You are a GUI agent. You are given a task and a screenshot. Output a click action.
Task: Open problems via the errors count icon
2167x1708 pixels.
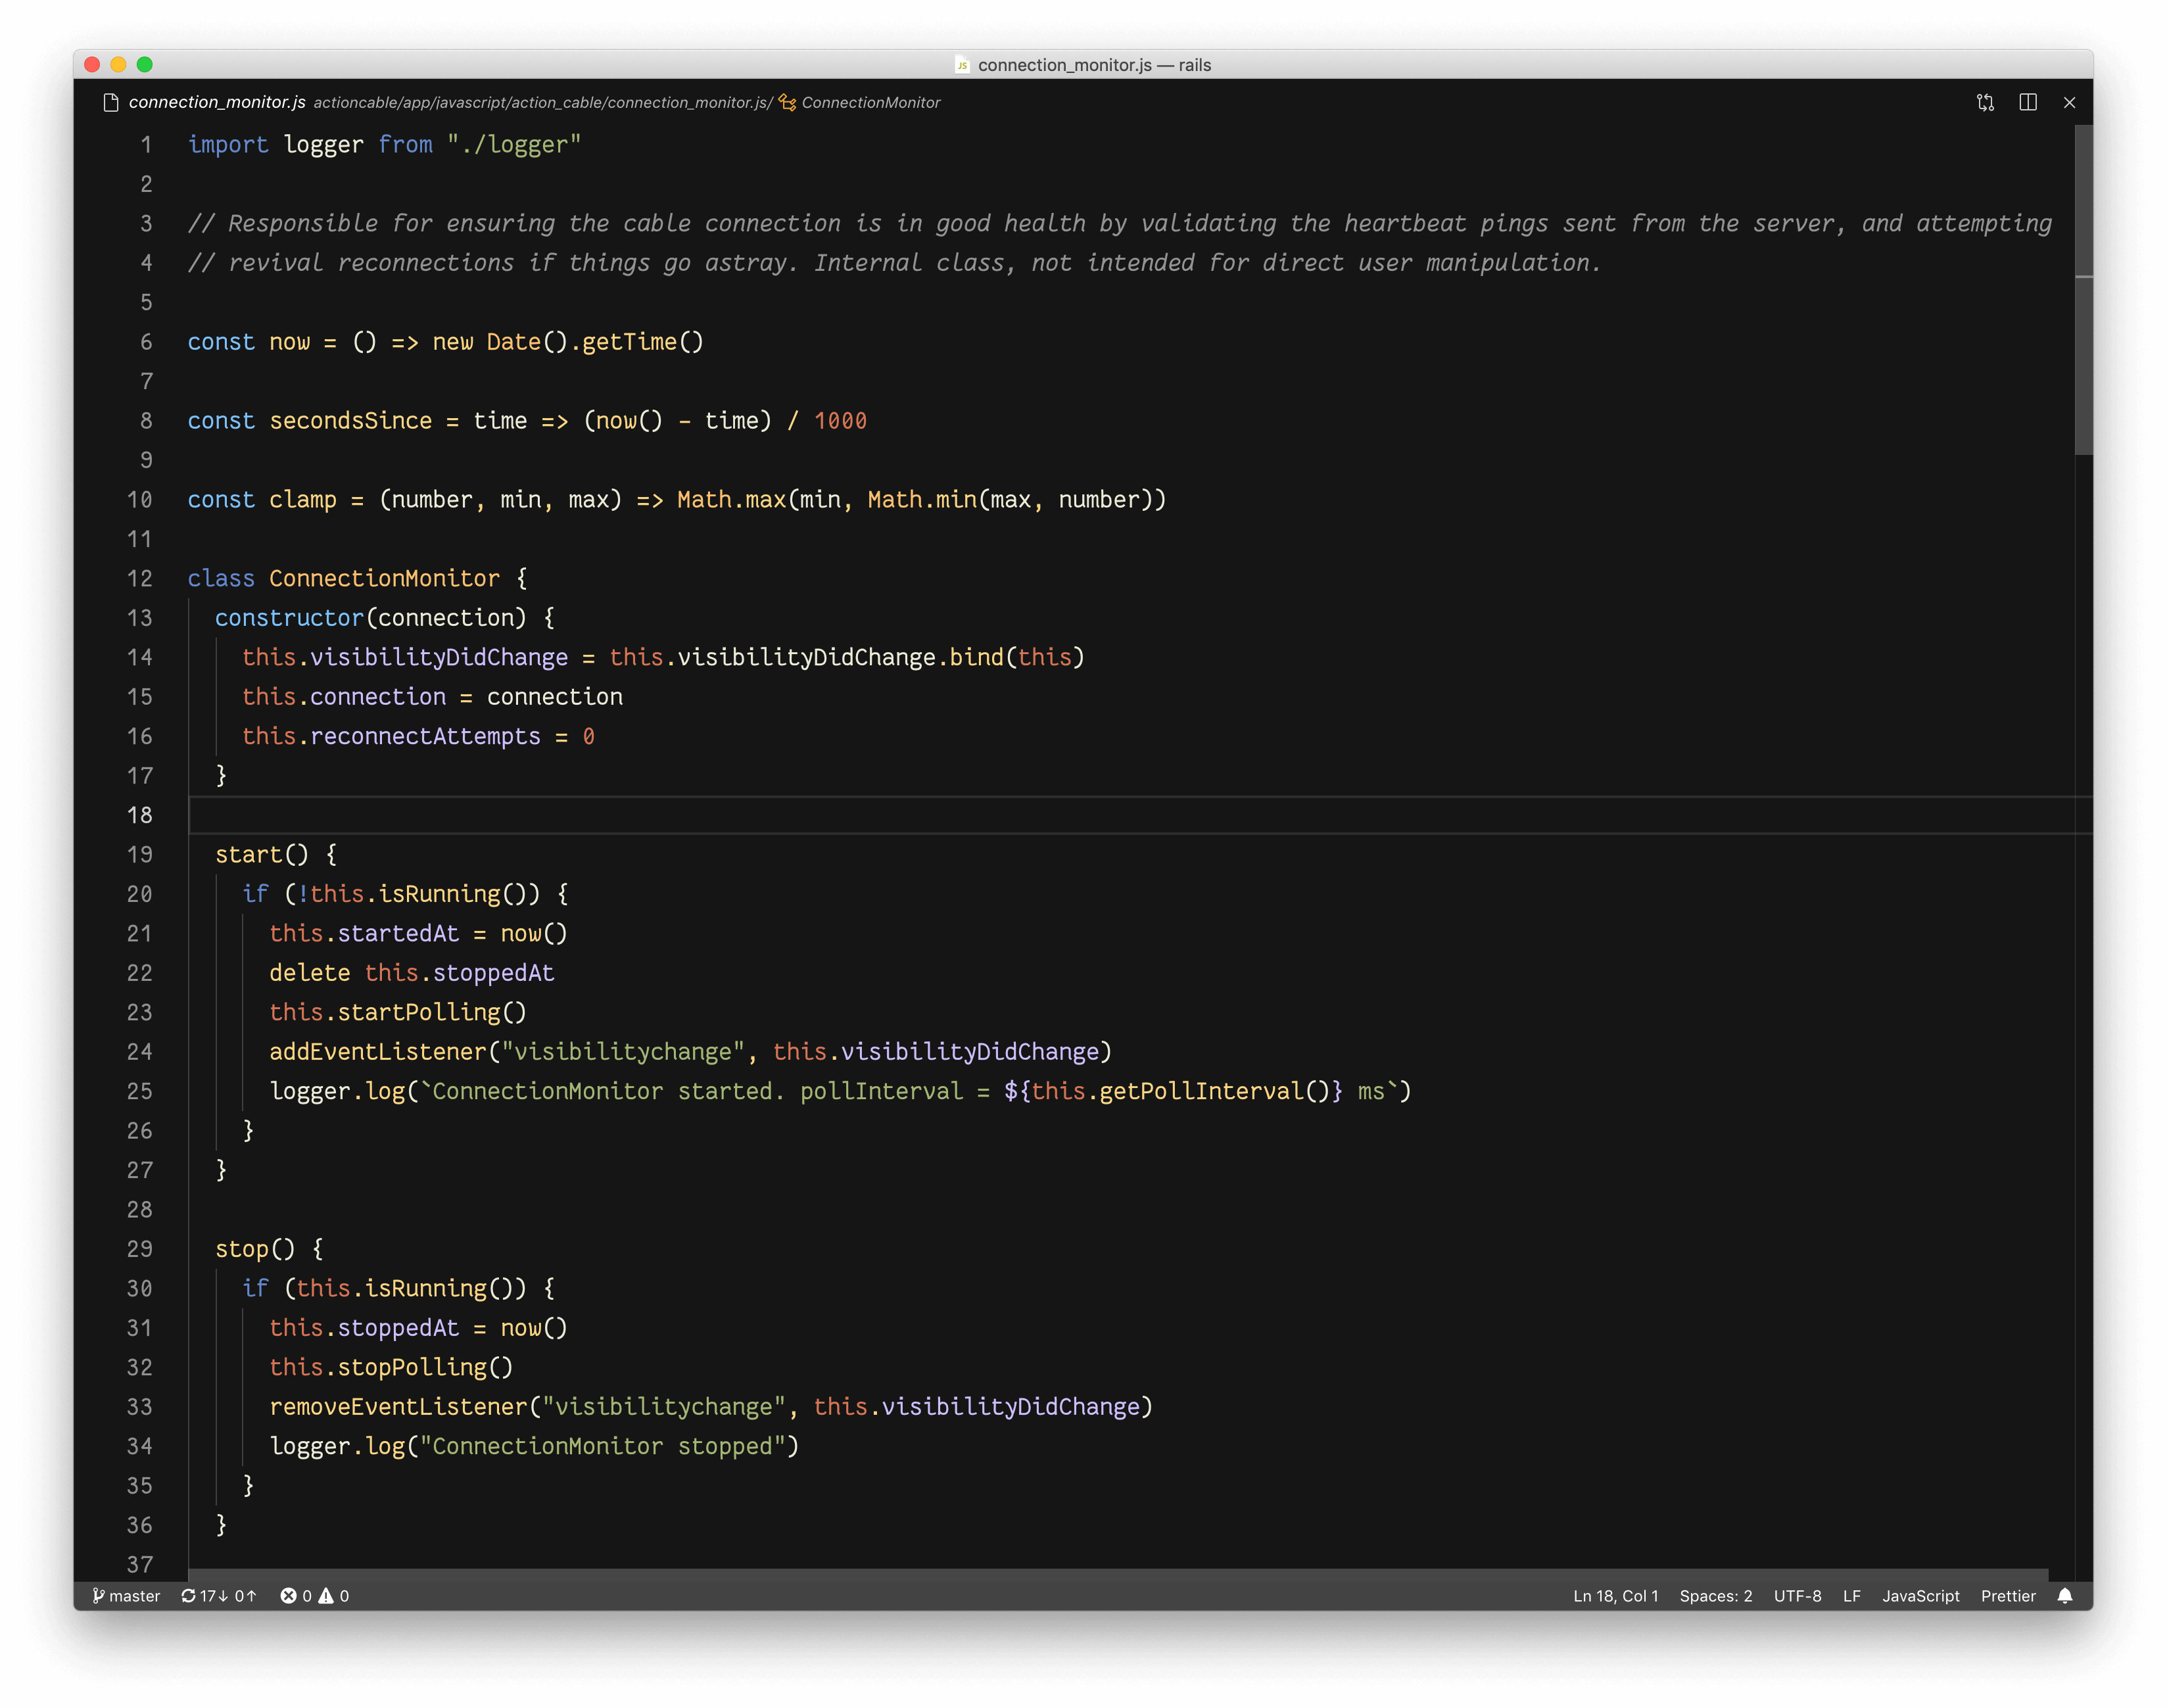point(289,1595)
